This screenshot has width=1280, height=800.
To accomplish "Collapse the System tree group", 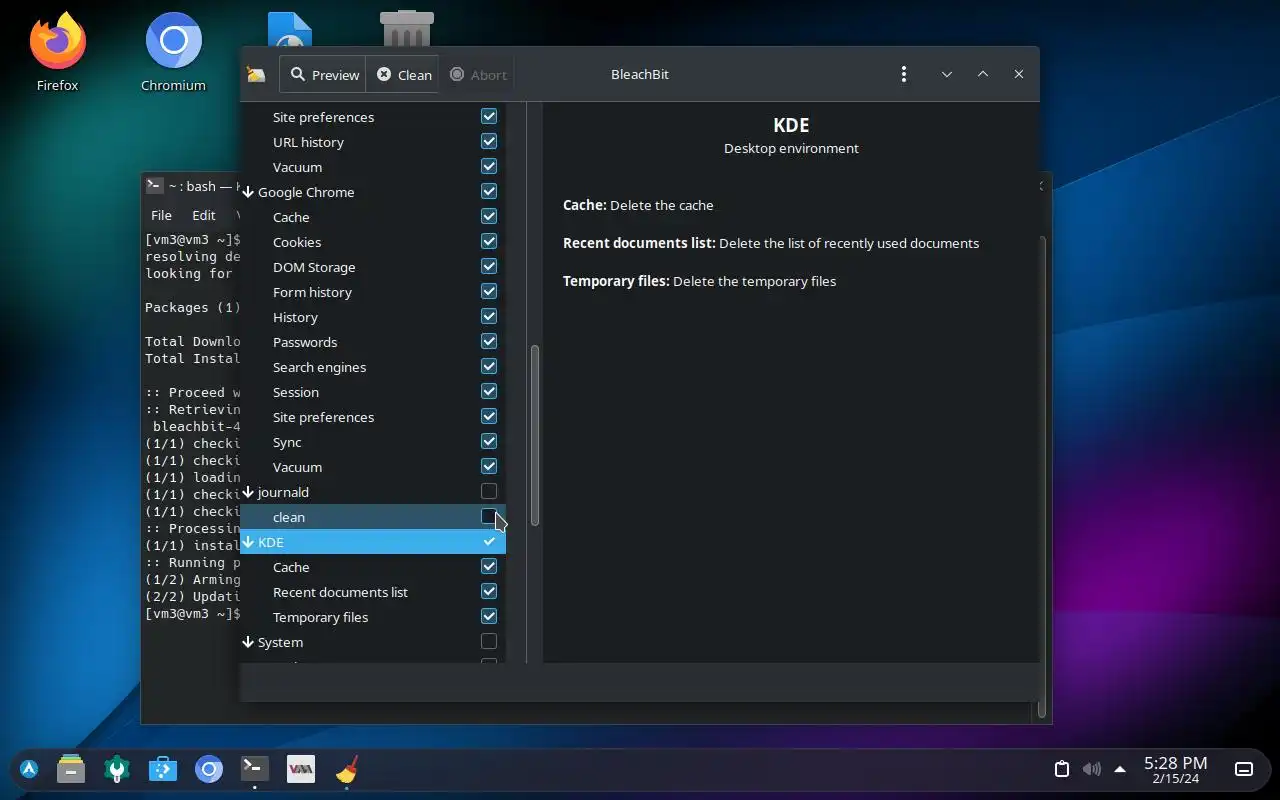I will [248, 642].
